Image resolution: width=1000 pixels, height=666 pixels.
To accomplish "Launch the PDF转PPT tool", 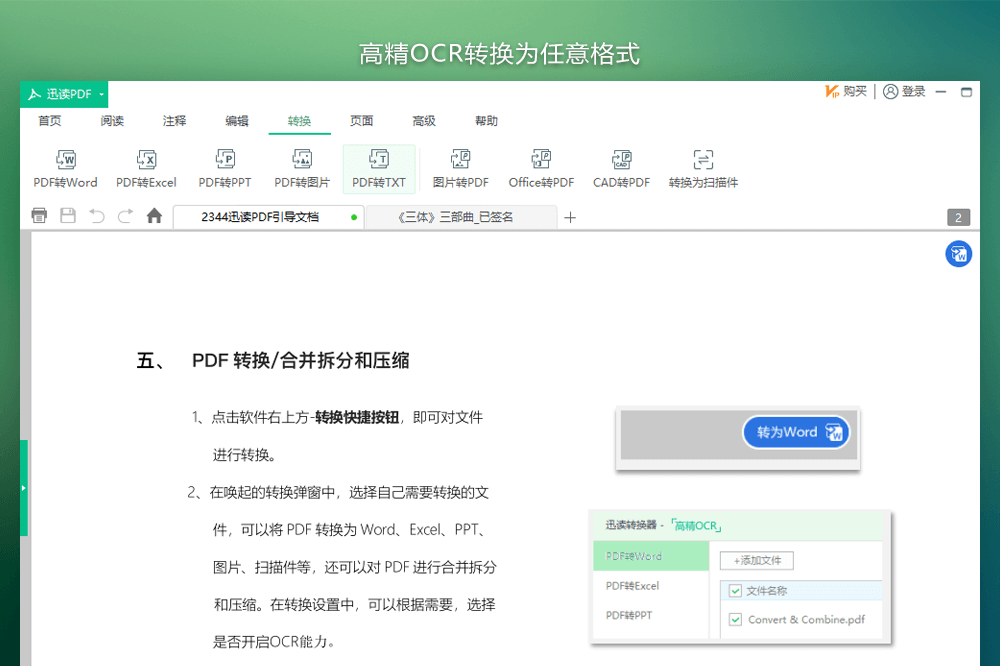I will pyautogui.click(x=224, y=168).
